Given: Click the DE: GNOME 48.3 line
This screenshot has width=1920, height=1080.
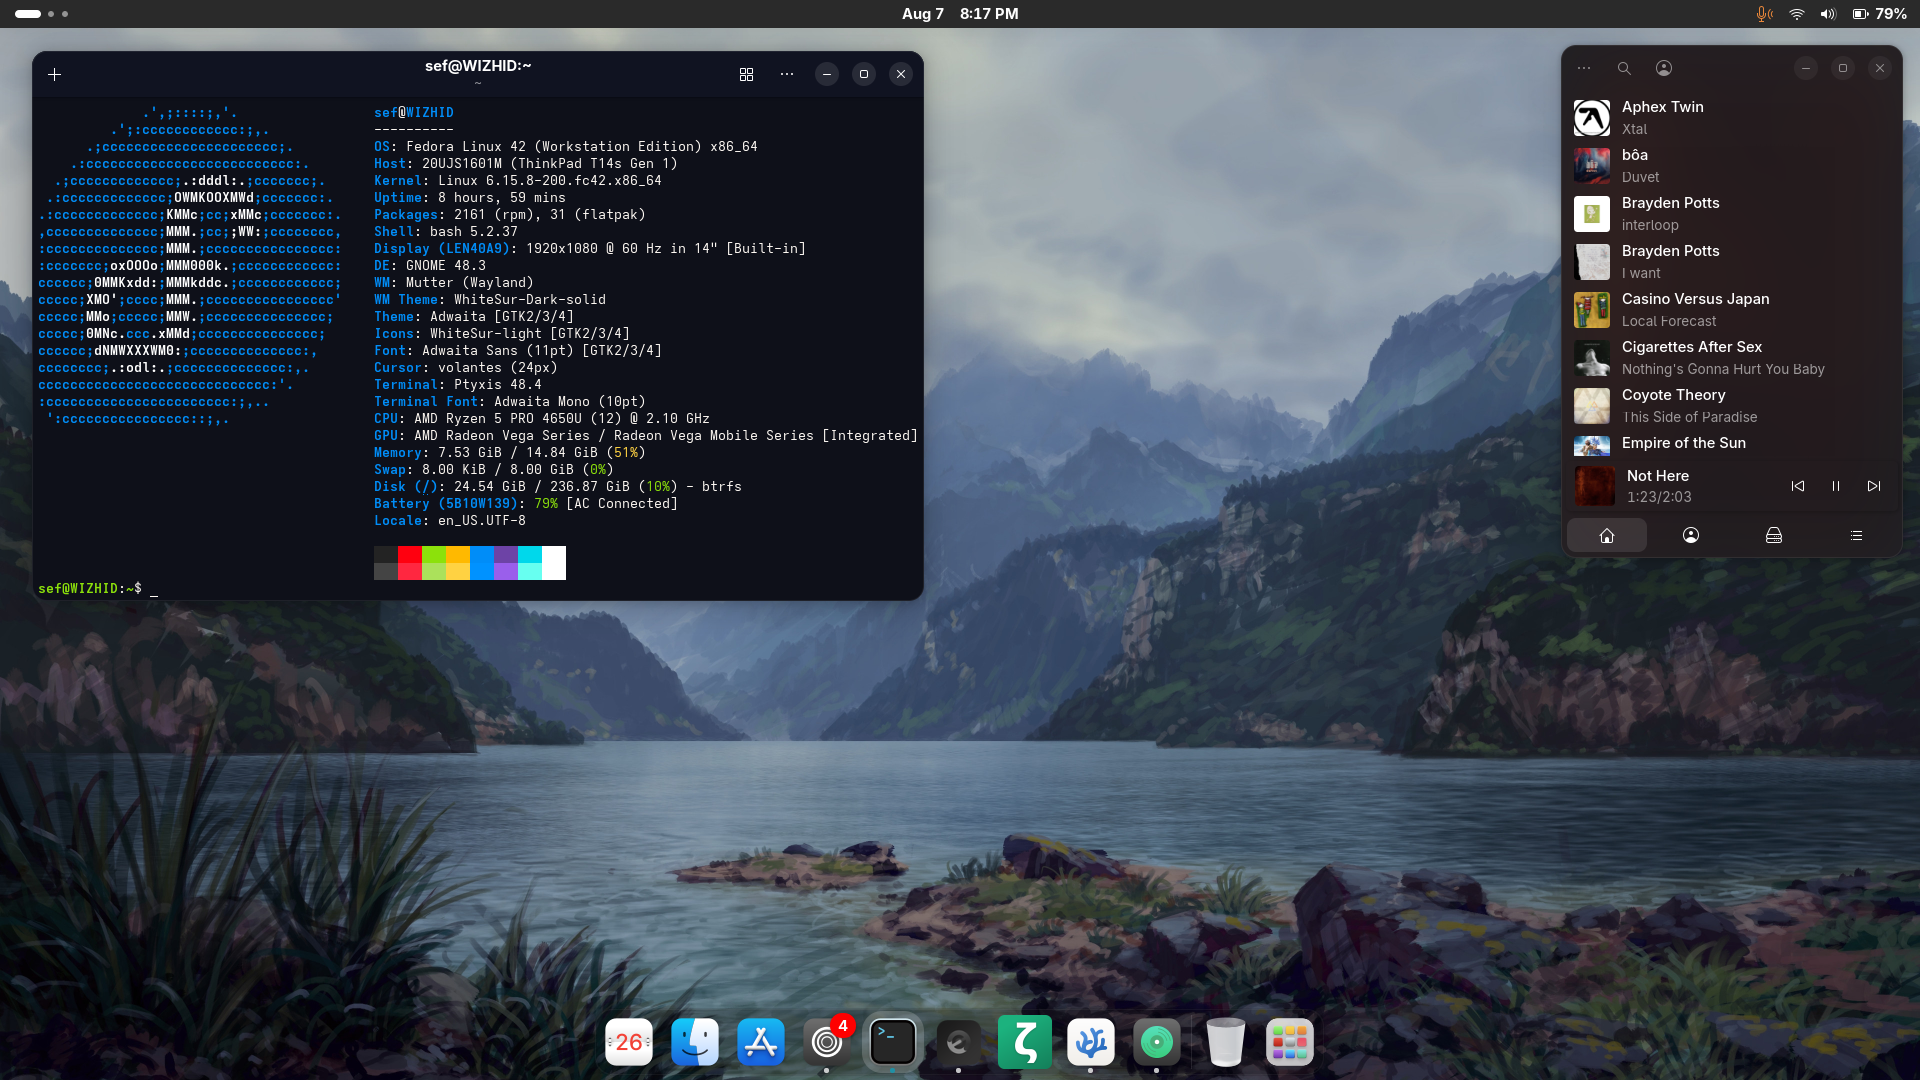Looking at the screenshot, I should (430, 266).
